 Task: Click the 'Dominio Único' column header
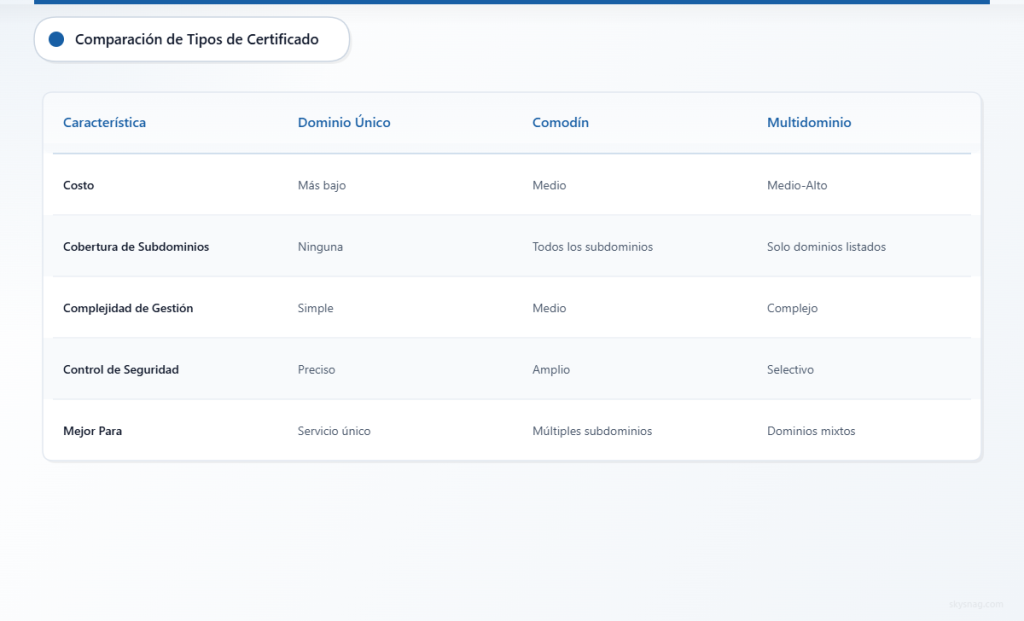pyautogui.click(x=344, y=122)
